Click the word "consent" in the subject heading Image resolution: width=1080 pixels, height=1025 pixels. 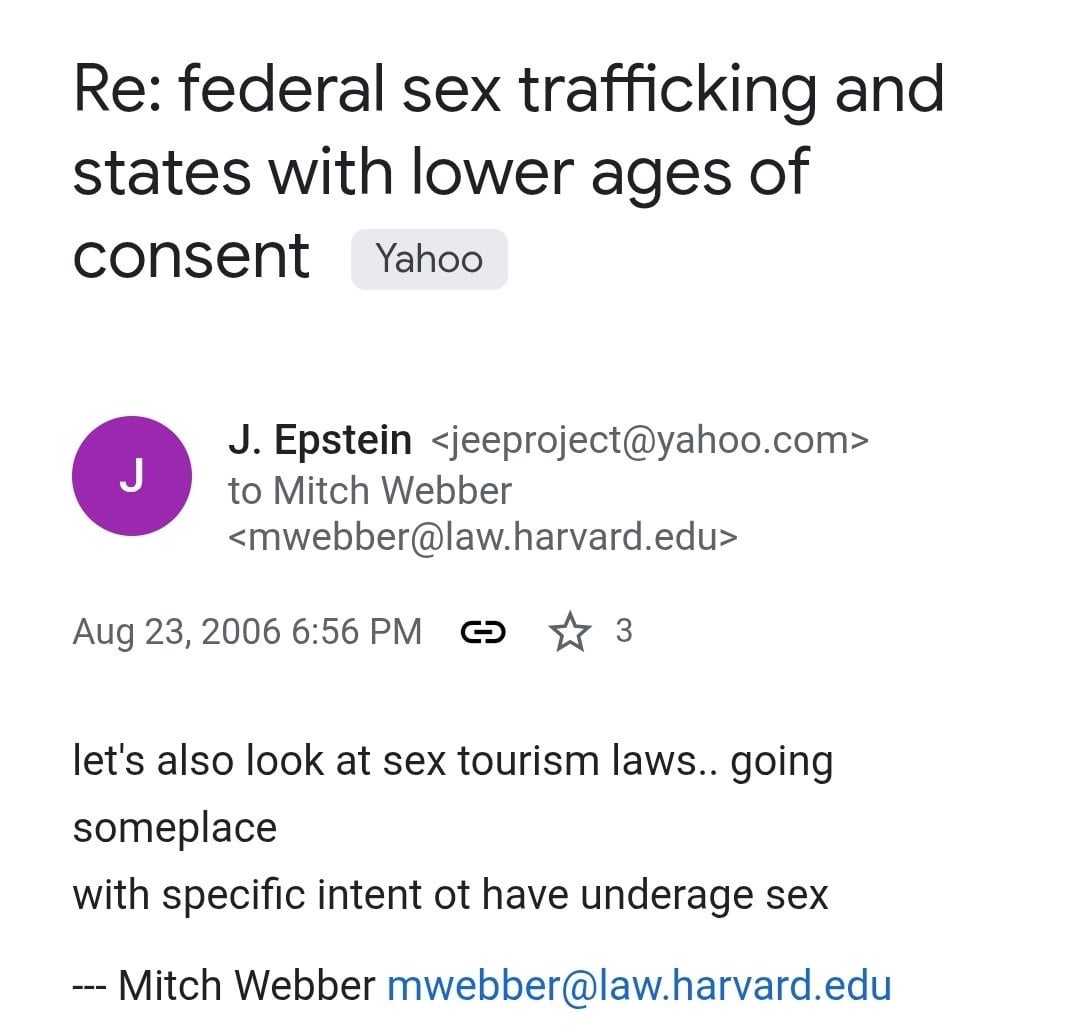[191, 255]
